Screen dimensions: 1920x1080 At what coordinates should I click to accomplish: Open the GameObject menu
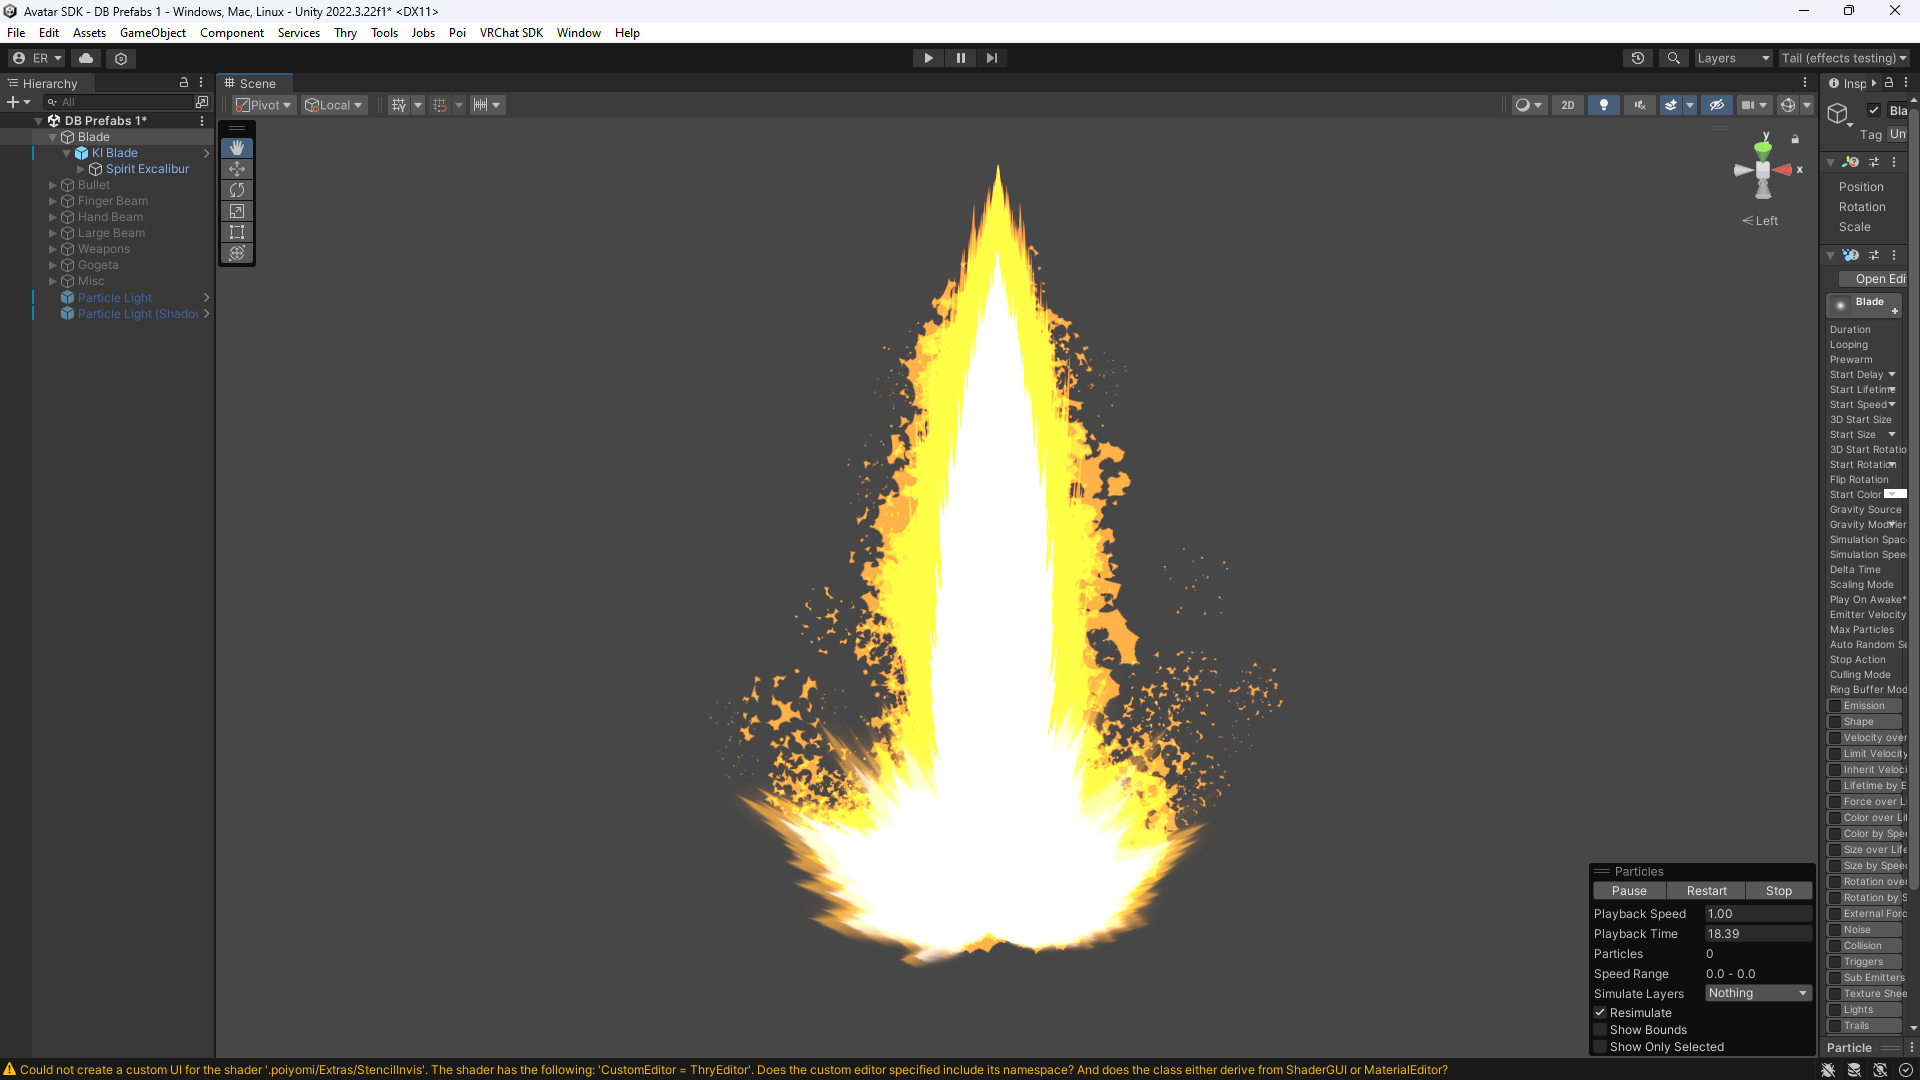point(152,33)
